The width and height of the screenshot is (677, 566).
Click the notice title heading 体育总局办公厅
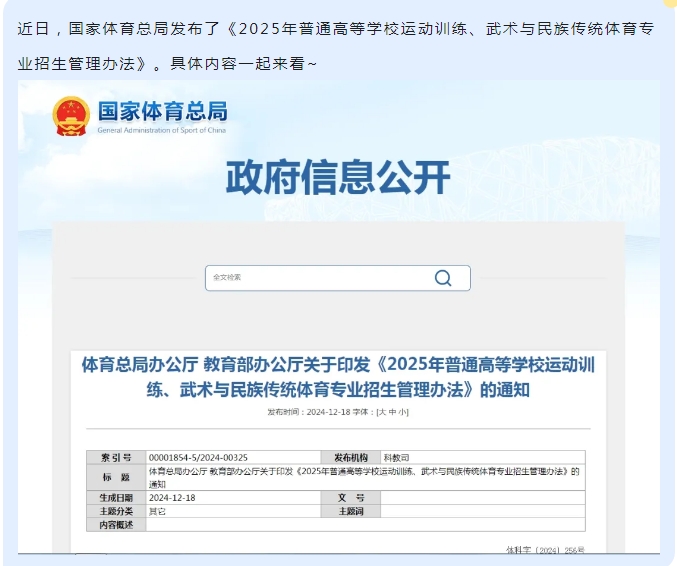click(x=338, y=377)
